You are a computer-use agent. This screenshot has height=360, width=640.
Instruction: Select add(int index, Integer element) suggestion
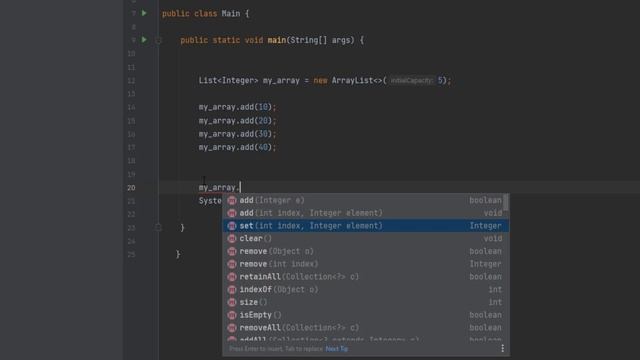[366, 213]
